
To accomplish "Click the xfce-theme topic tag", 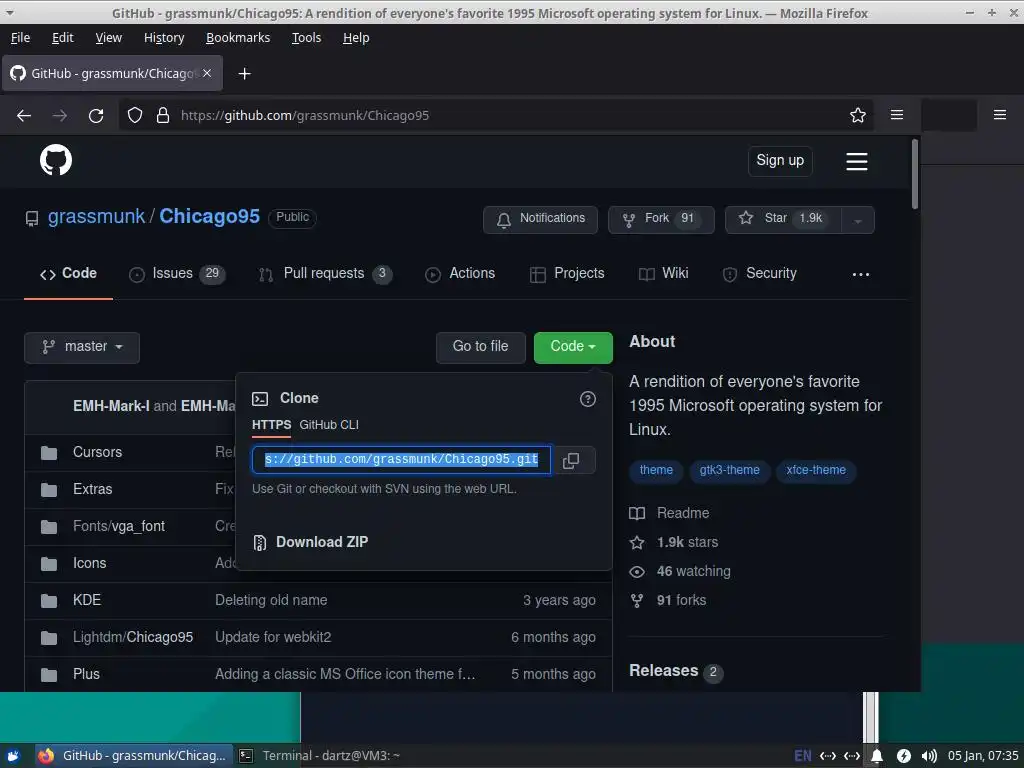I will click(816, 471).
